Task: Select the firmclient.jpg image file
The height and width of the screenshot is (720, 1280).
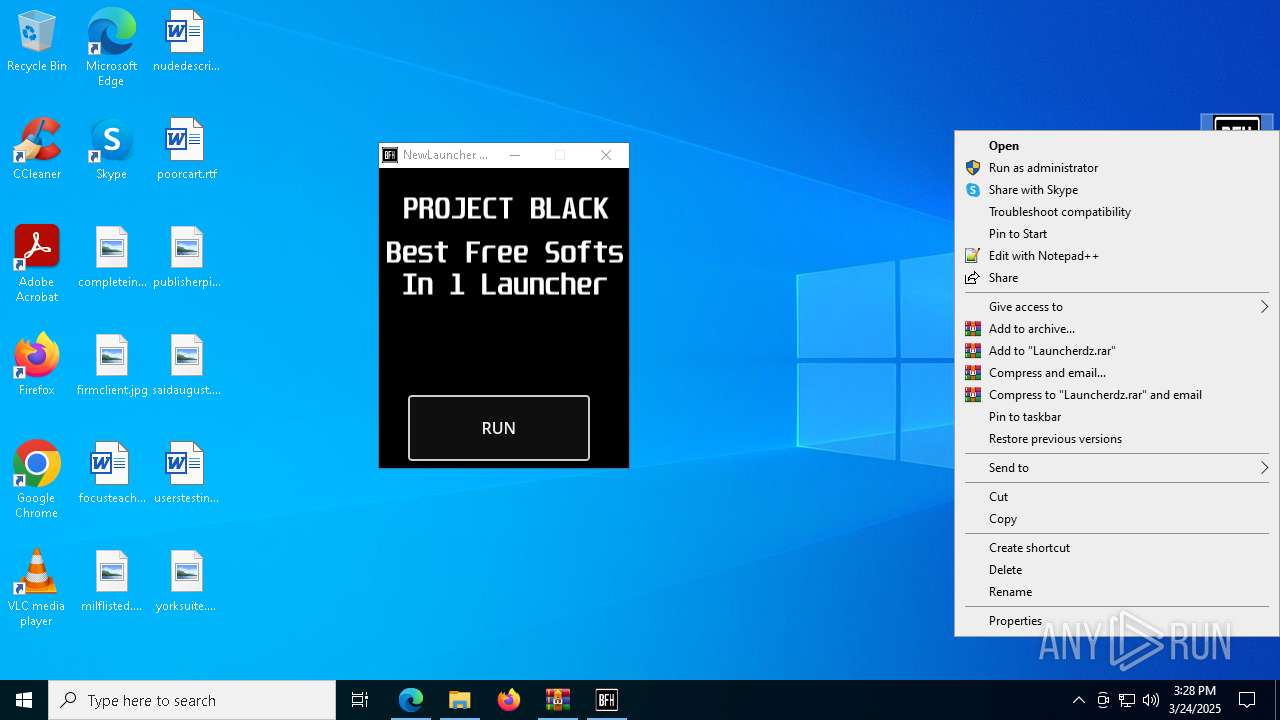Action: 112,366
